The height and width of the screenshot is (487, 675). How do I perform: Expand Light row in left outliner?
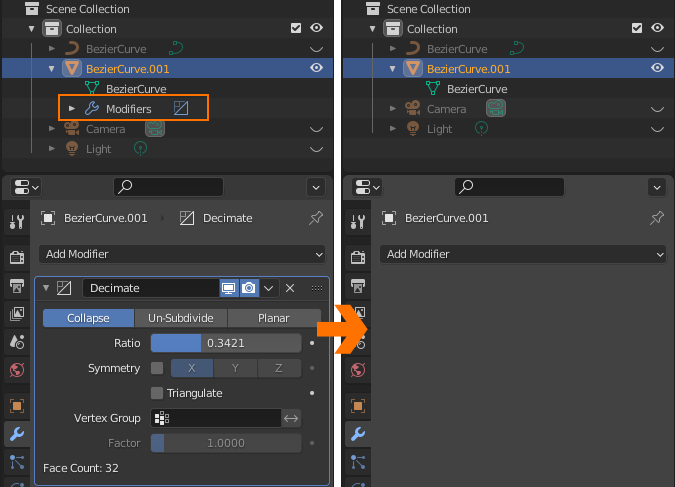[52, 149]
